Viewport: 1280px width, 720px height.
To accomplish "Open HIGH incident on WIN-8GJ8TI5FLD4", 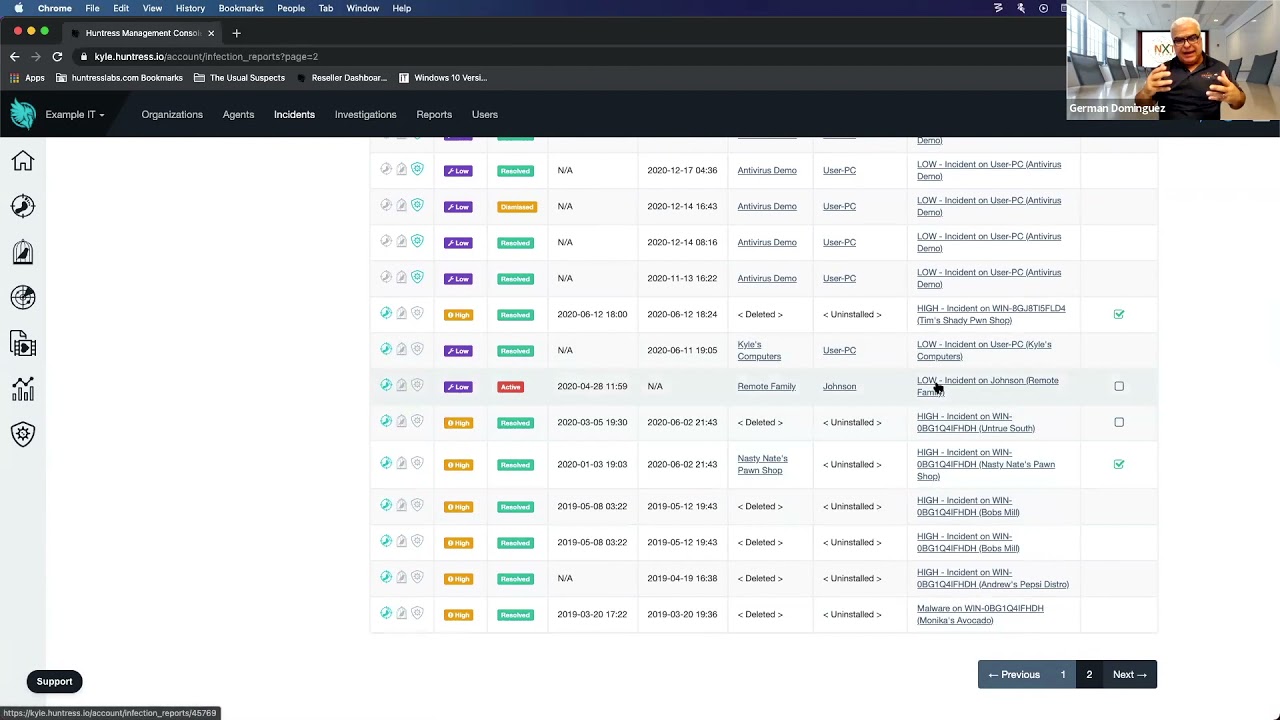I will point(991,314).
